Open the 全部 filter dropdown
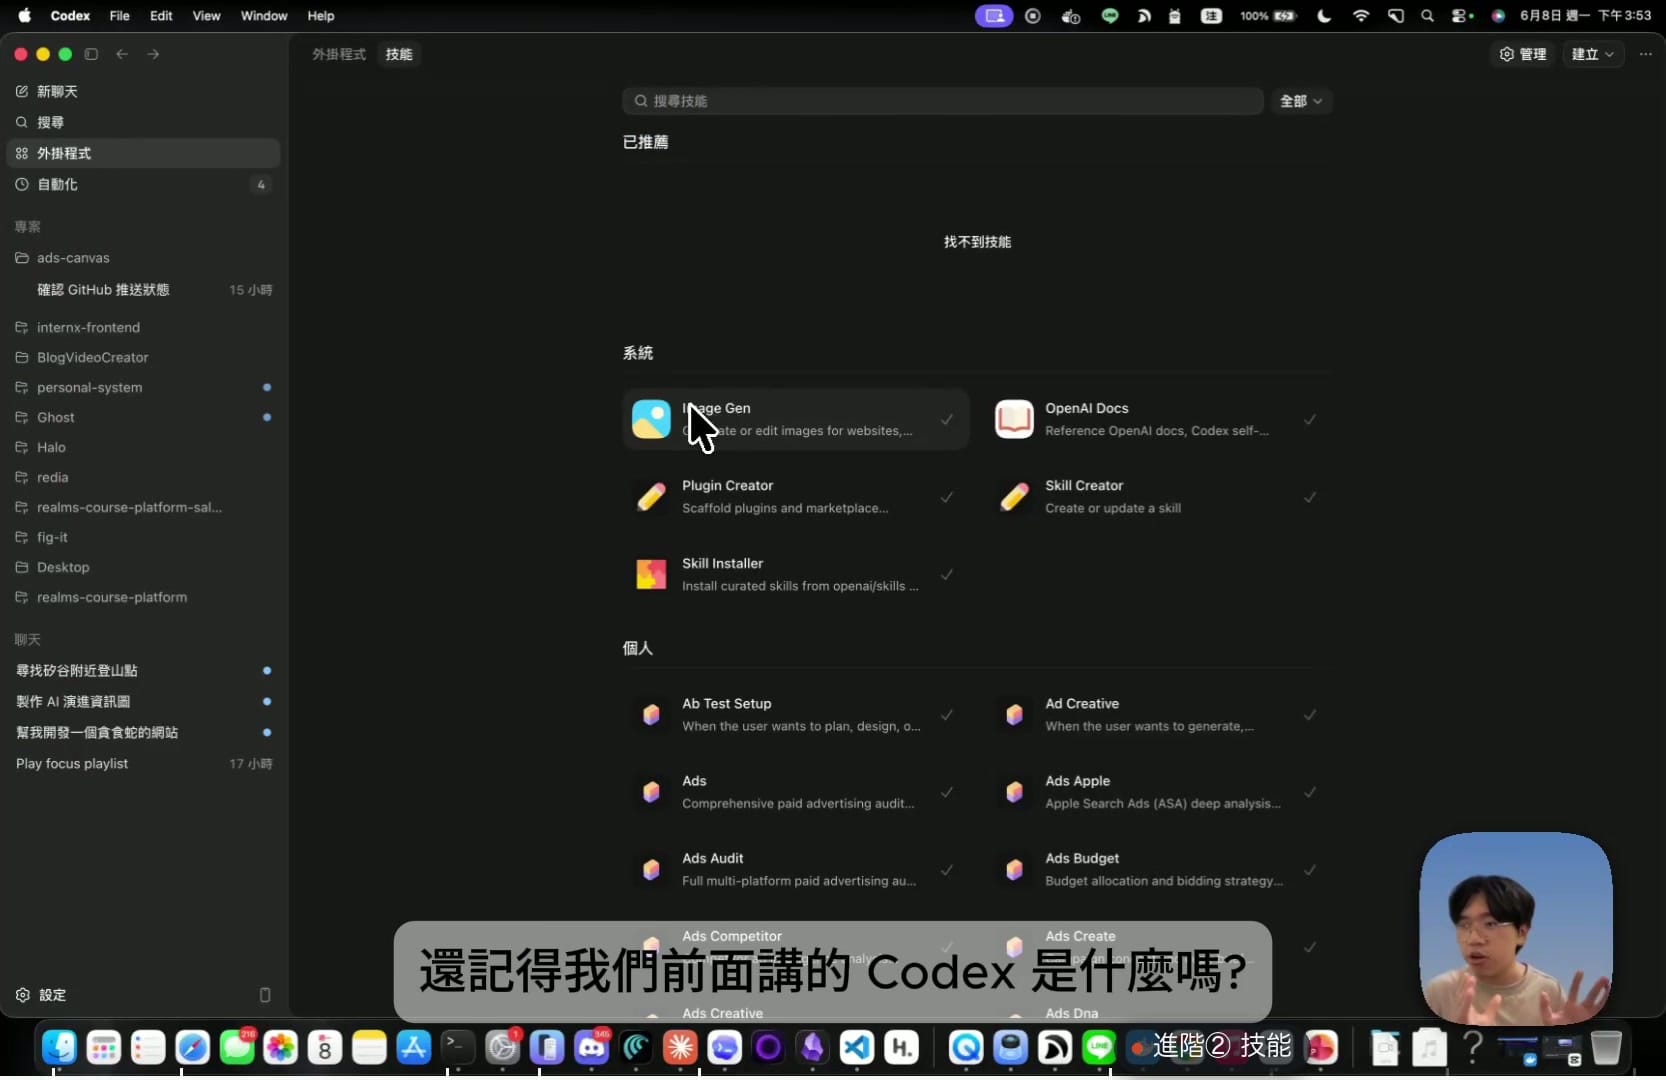This screenshot has height=1080, width=1666. (1301, 101)
